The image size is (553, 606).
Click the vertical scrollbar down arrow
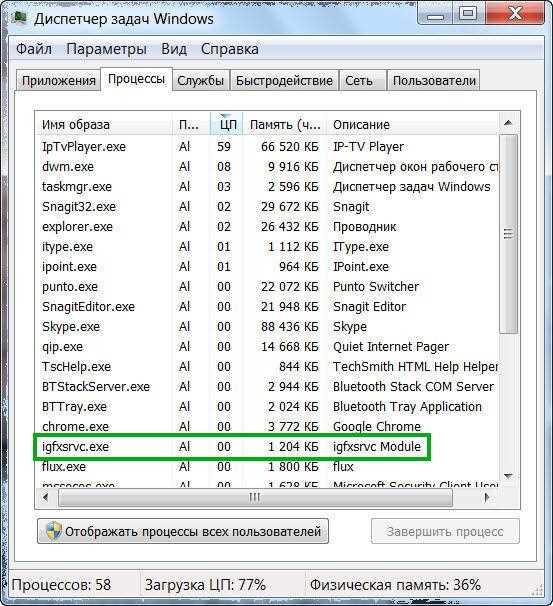click(x=508, y=476)
